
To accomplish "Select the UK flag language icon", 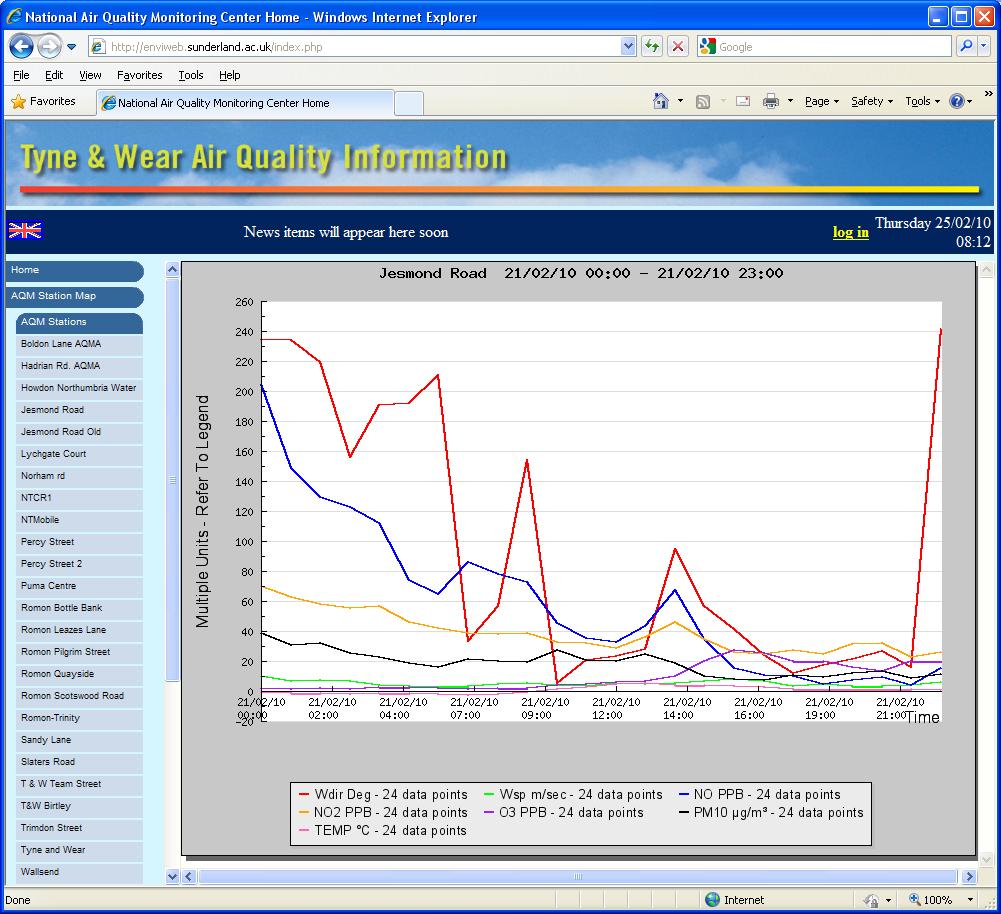I will (x=25, y=231).
